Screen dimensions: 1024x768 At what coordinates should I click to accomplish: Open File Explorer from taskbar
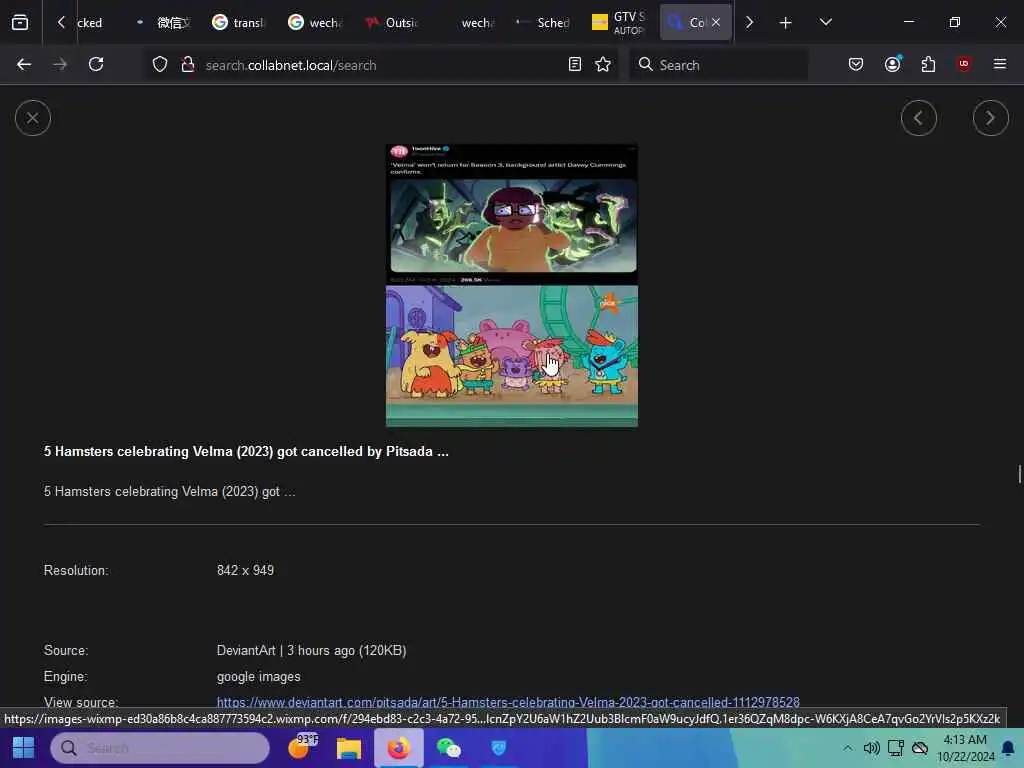[x=349, y=748]
